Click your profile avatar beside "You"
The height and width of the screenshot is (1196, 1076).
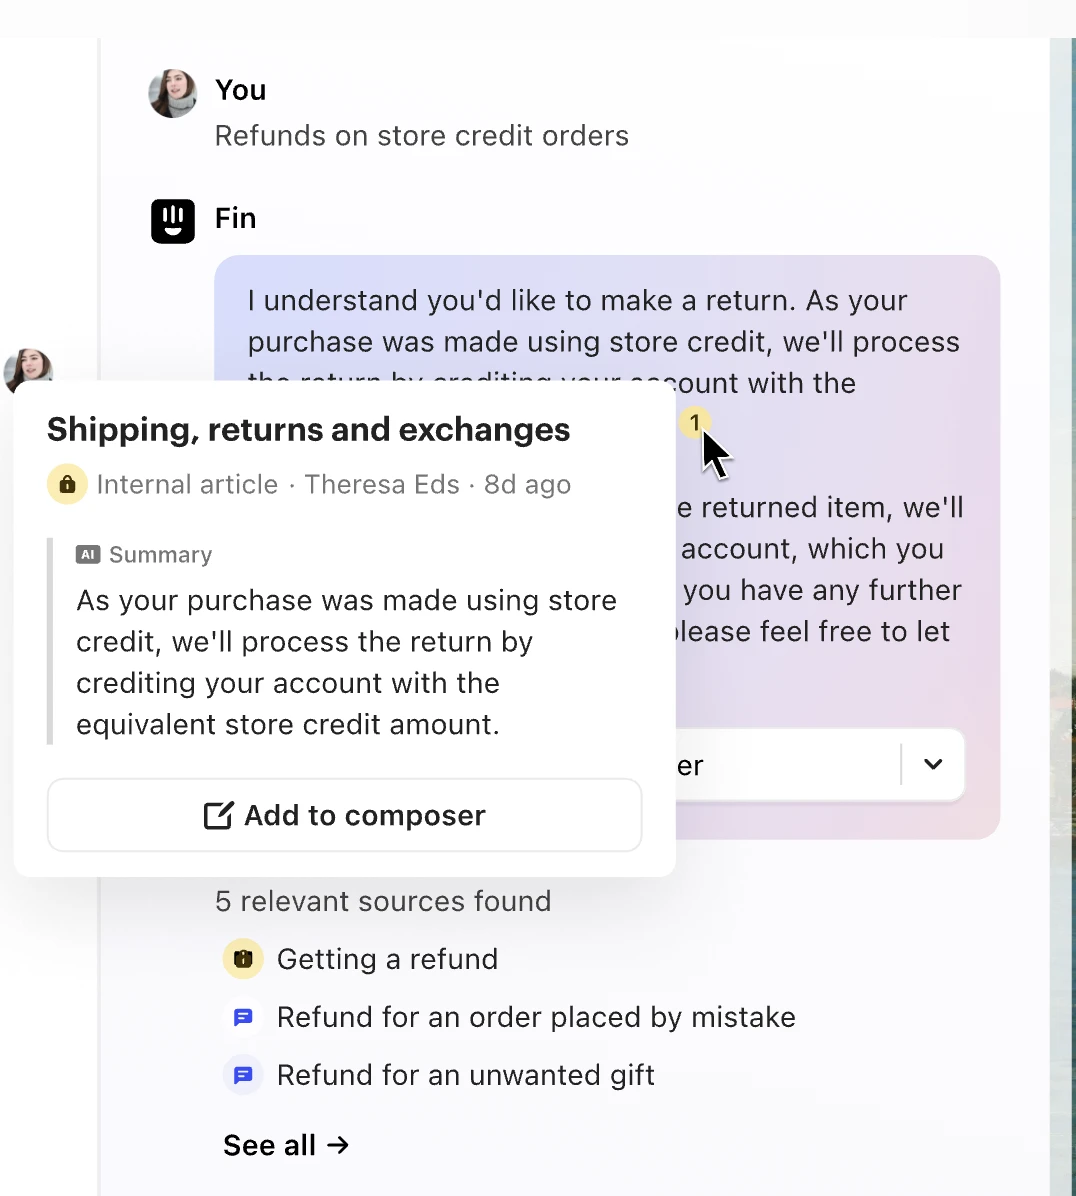point(172,93)
